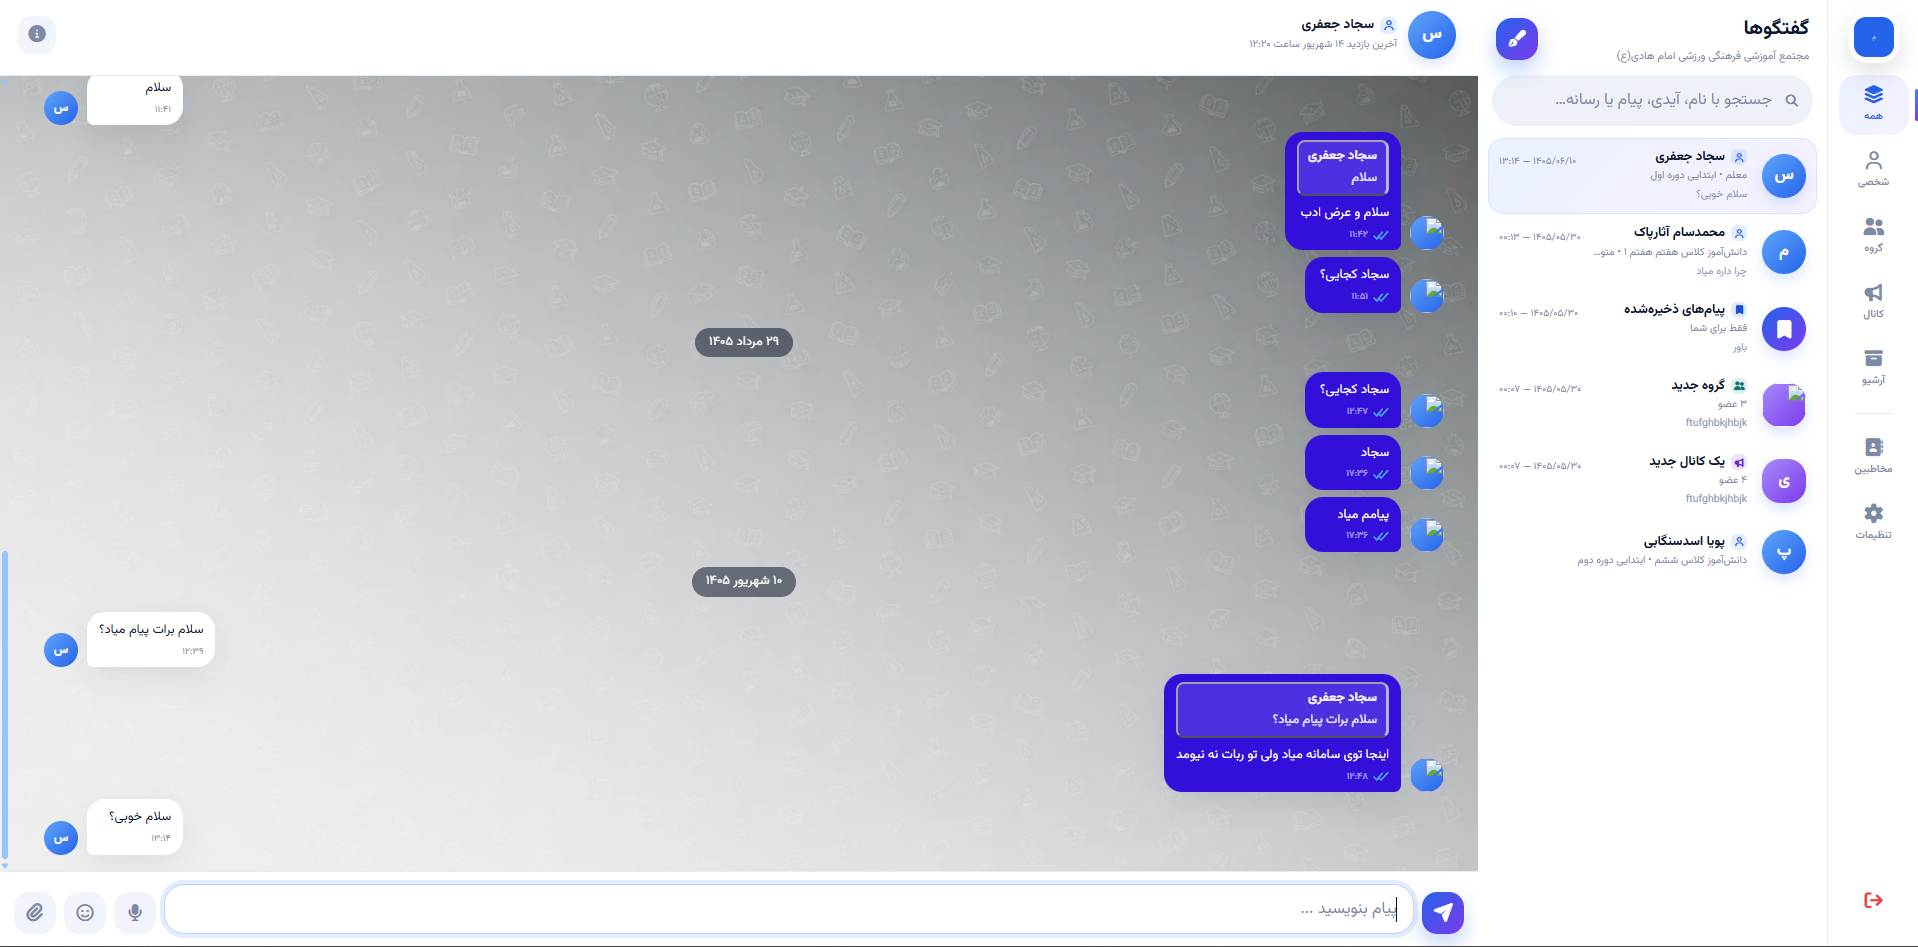Viewport: 1918px width, 947px height.
Task: Click the last seen status text in header
Action: point(1322,44)
